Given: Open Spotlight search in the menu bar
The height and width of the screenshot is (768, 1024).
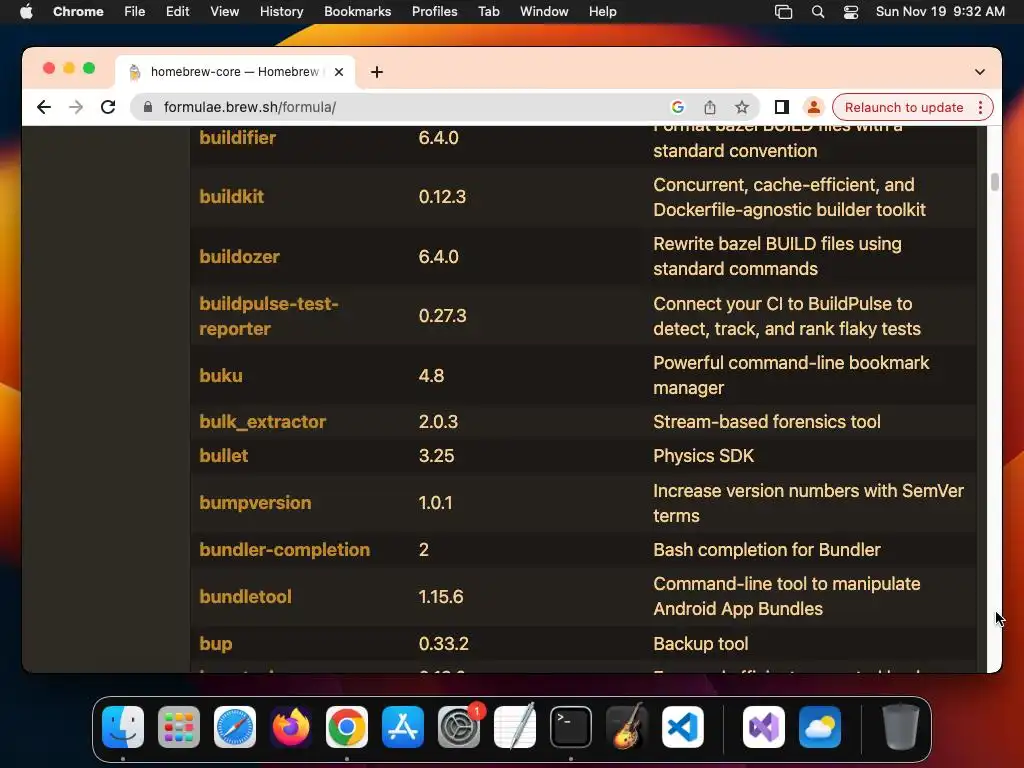Looking at the screenshot, I should [818, 12].
